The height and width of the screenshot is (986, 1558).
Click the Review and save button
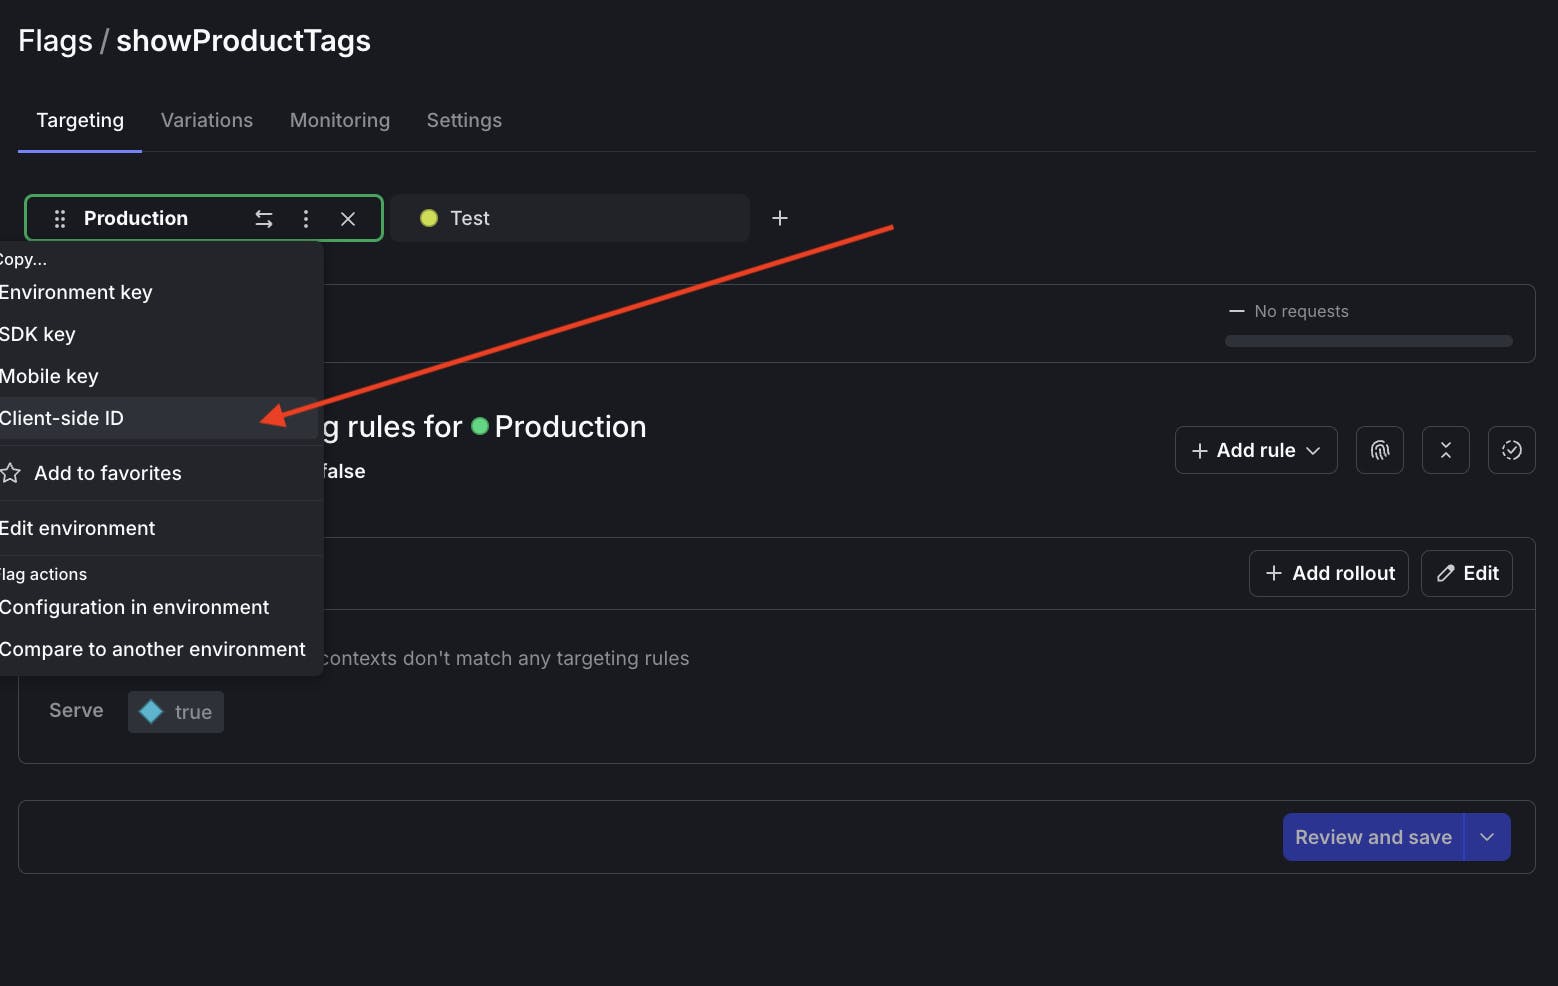(1373, 837)
